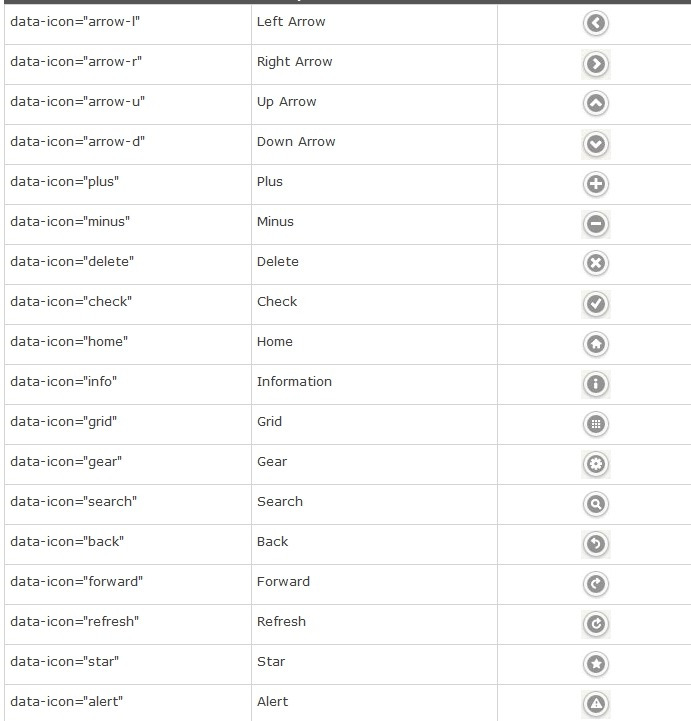The height and width of the screenshot is (721, 691).
Task: Click the Plus icon
Action: [x=596, y=184]
